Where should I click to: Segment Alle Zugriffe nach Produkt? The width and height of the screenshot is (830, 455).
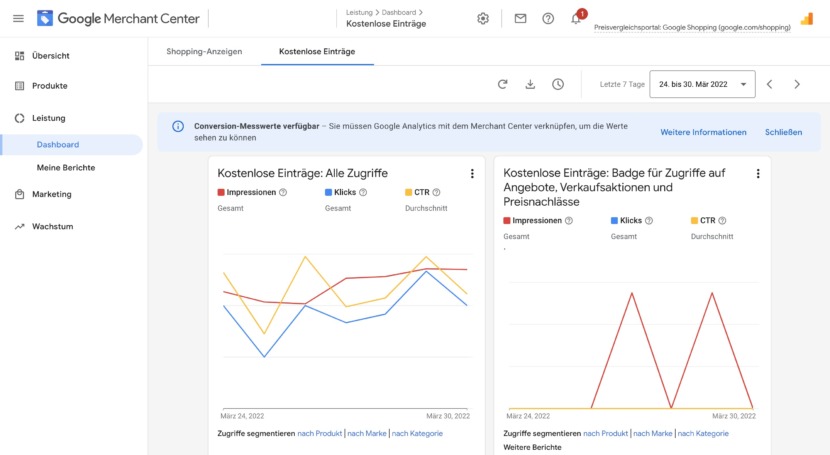pyautogui.click(x=320, y=433)
